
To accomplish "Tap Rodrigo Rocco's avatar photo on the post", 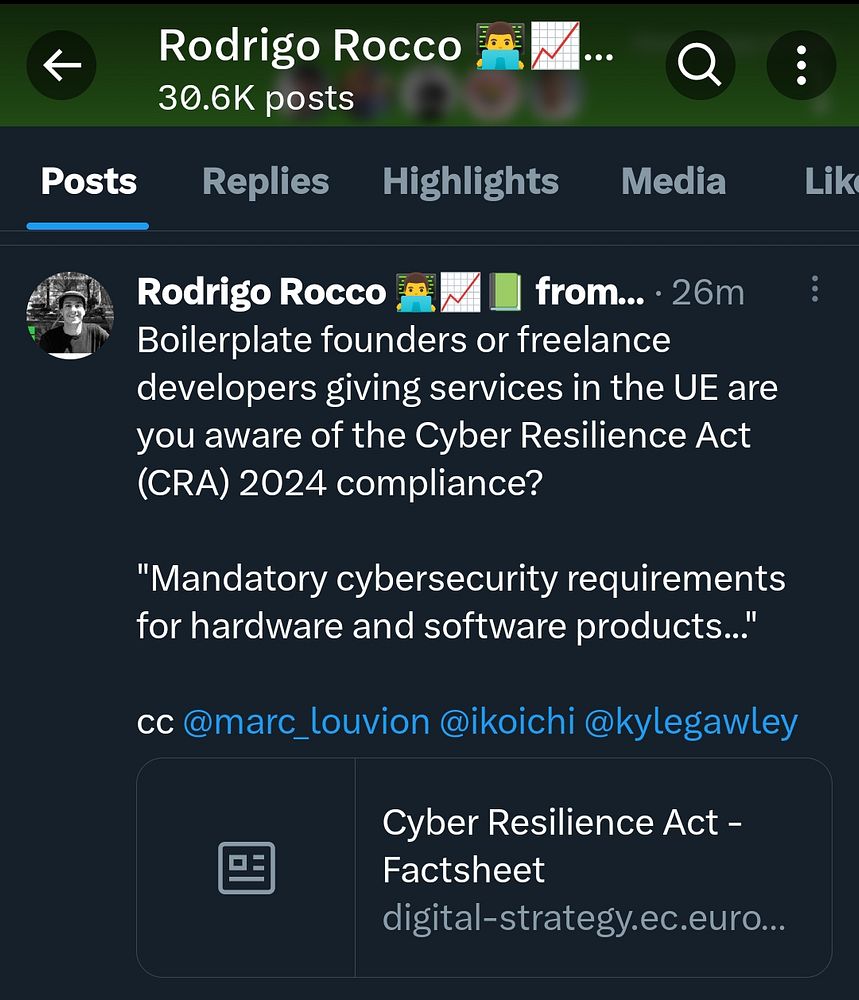I will click(69, 314).
